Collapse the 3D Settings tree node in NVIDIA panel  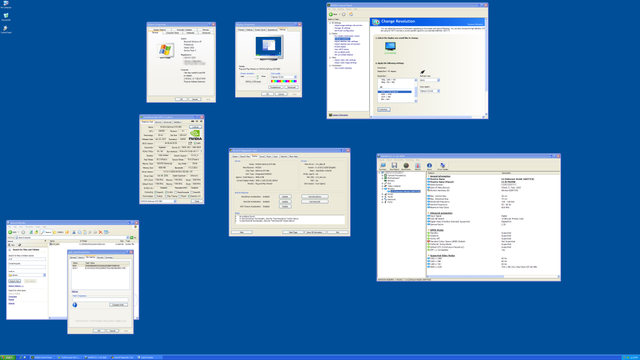(x=330, y=23)
